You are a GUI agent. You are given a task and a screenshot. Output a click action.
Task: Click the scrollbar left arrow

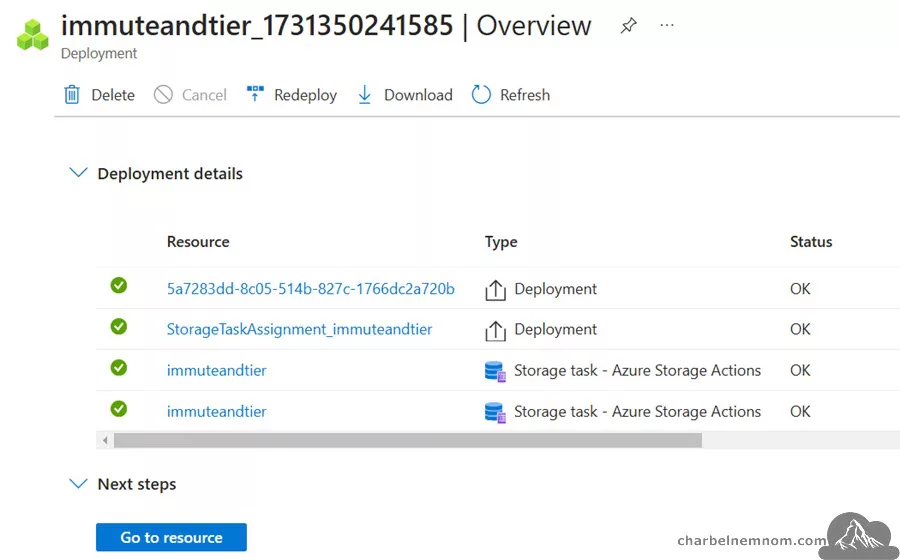click(x=104, y=441)
